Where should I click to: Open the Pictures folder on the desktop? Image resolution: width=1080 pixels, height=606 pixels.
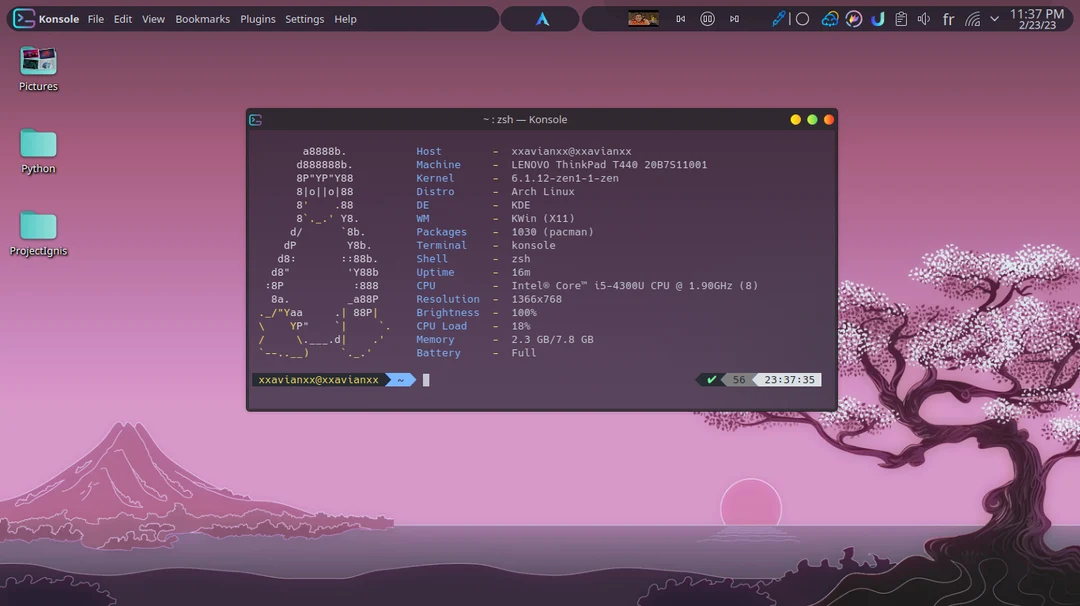coord(37,60)
